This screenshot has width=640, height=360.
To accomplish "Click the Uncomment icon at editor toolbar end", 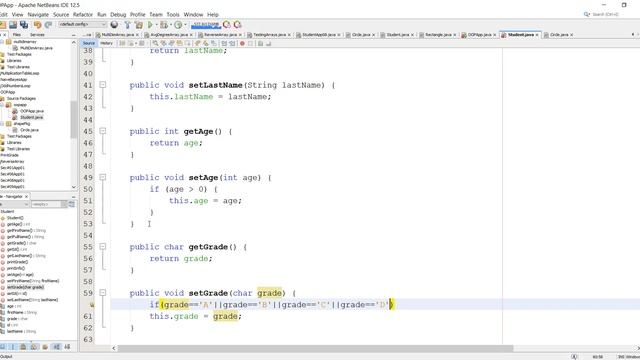I will click(269, 43).
